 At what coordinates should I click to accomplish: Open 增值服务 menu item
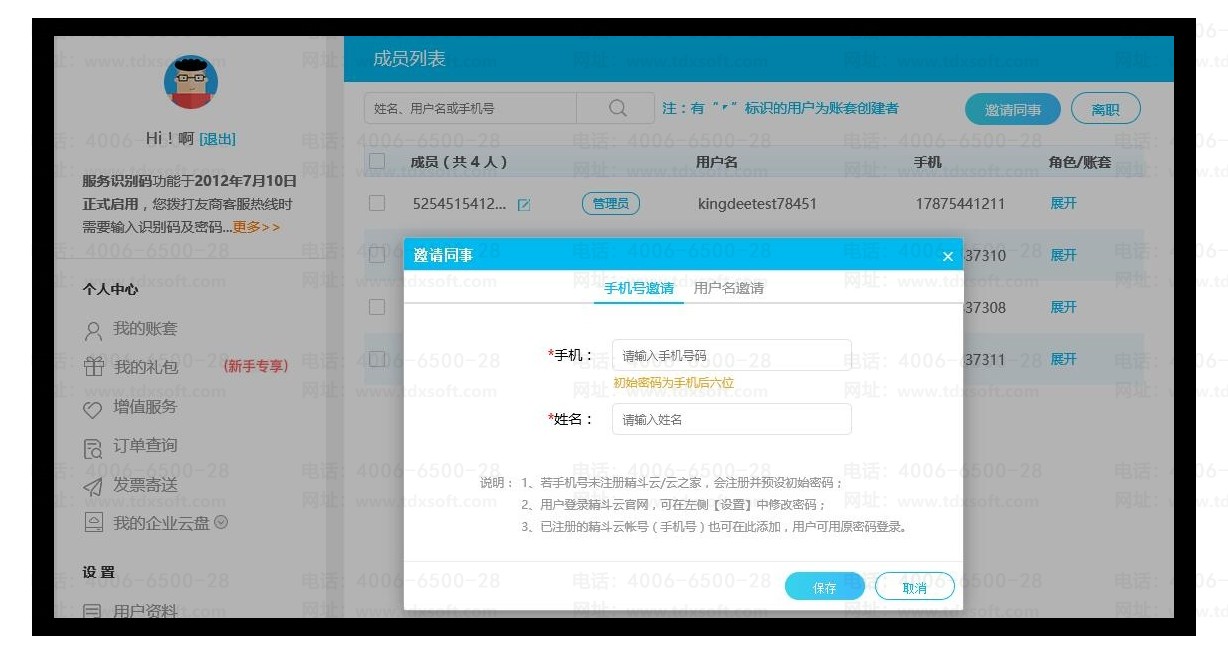pyautogui.click(x=145, y=406)
